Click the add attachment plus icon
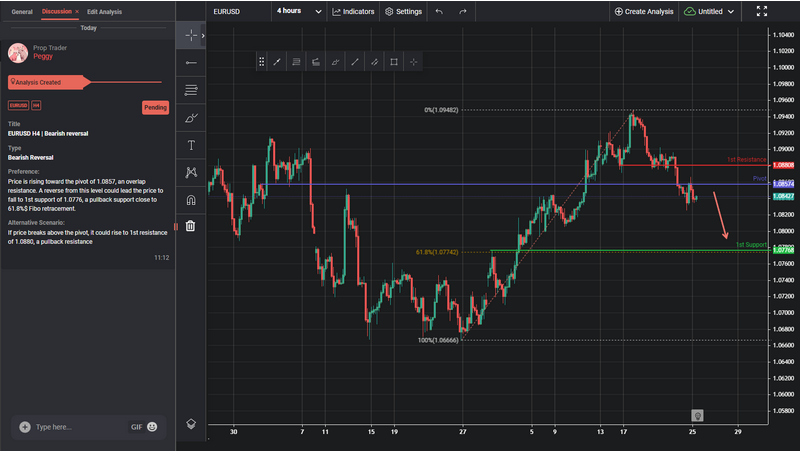801x451 pixels. pyautogui.click(x=25, y=427)
